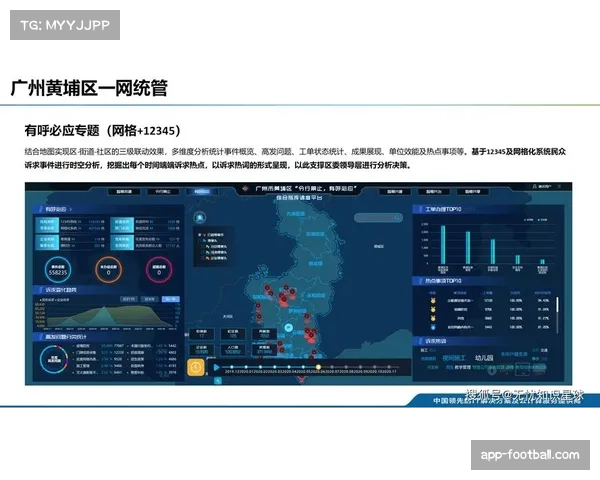
Task: Uncheck the checked first entry in the map layer list
Action: (200, 235)
